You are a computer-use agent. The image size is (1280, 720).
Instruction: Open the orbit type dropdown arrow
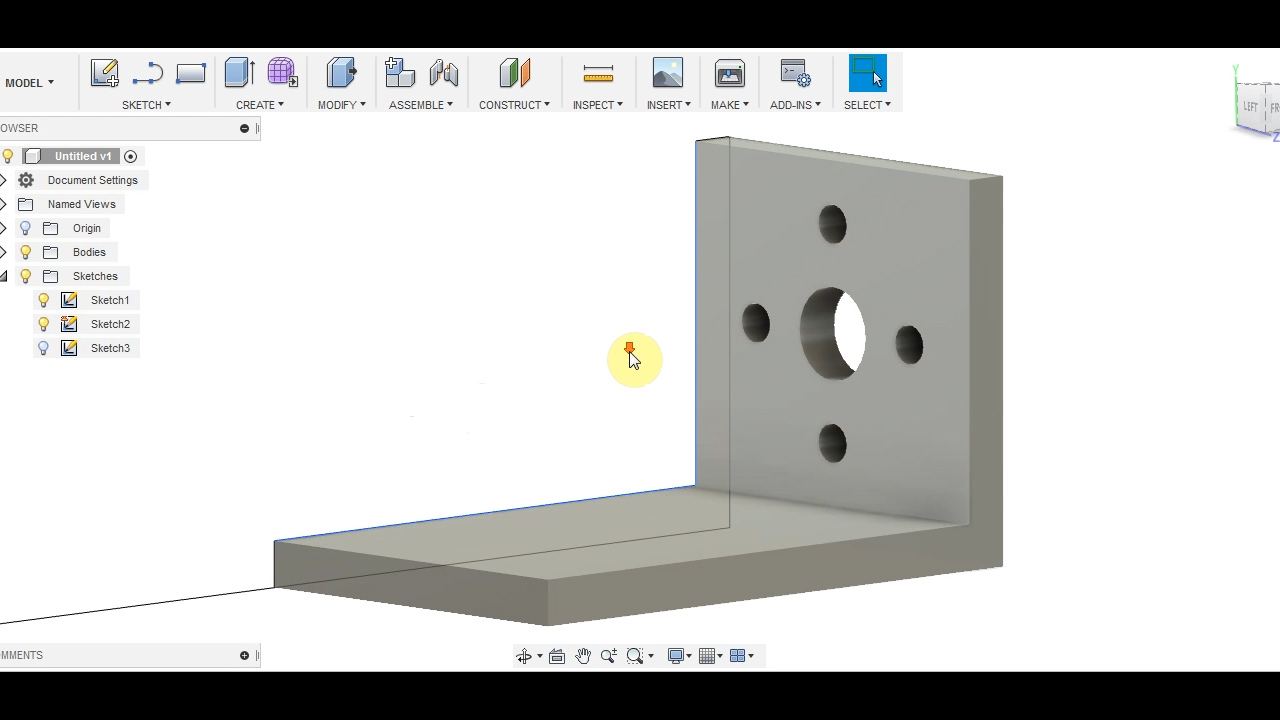coord(540,656)
